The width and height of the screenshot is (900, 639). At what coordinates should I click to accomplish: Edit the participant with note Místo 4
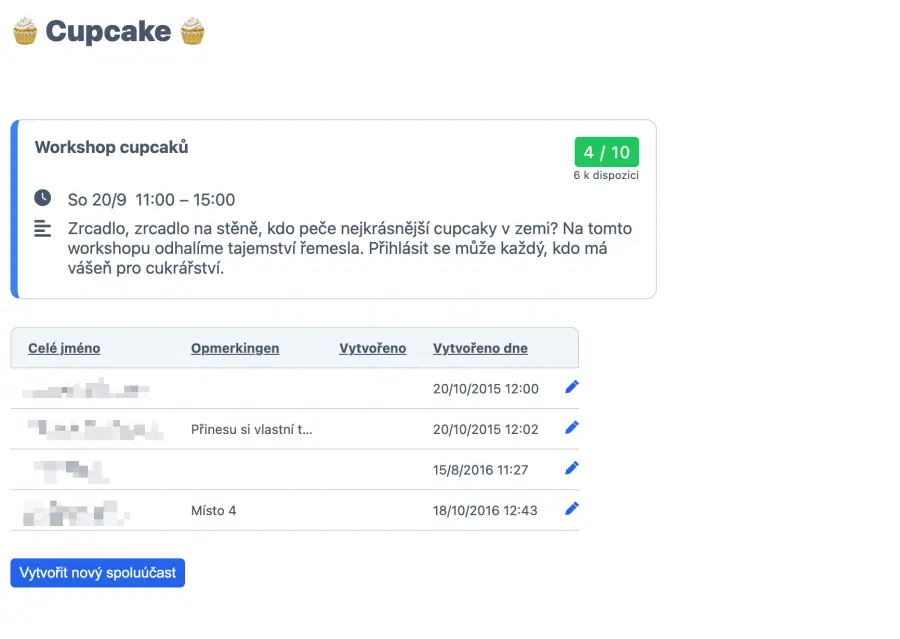tap(572, 509)
